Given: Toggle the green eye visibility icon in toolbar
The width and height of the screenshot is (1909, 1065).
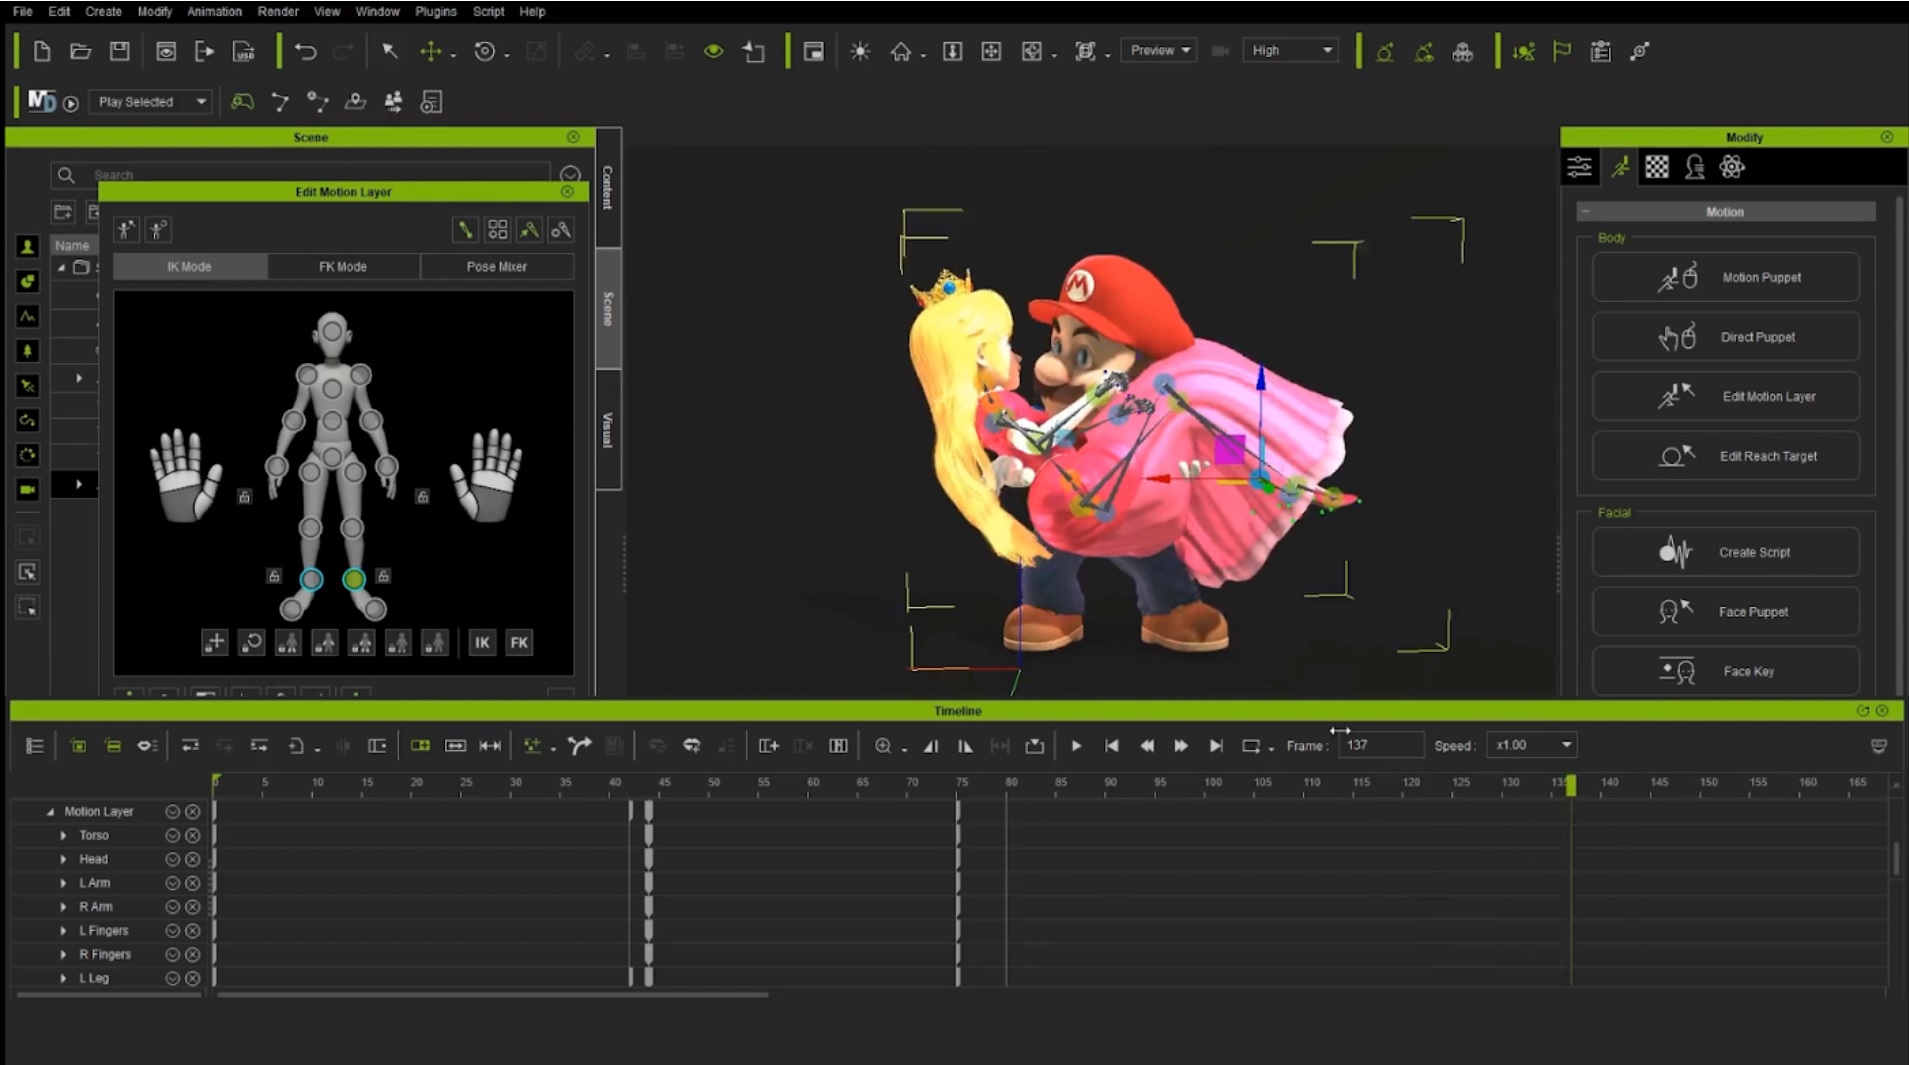Looking at the screenshot, I should [713, 51].
